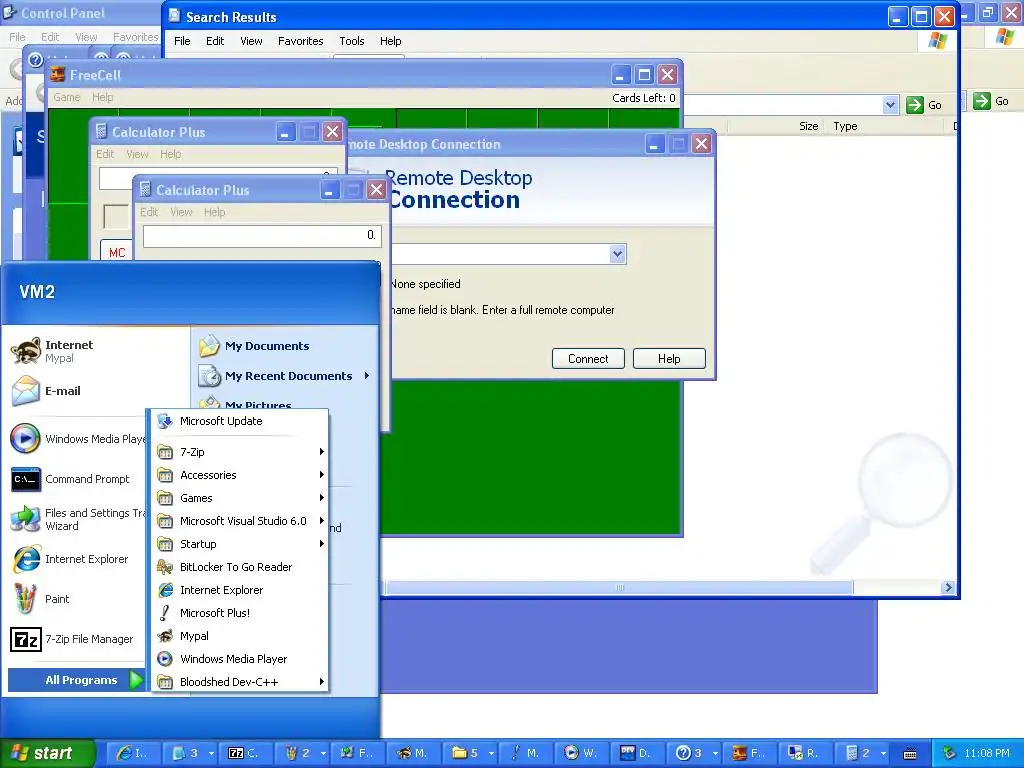
Task: Click Connect in Remote Desktop Connection
Action: (588, 359)
